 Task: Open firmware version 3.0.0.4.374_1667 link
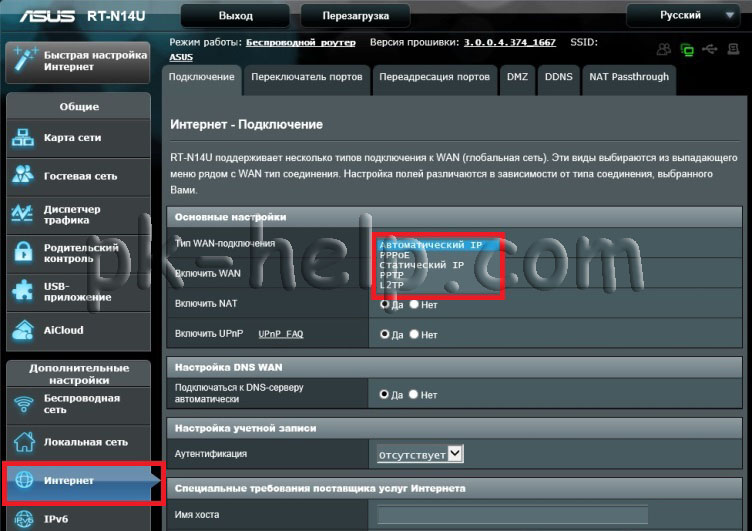[x=510, y=42]
